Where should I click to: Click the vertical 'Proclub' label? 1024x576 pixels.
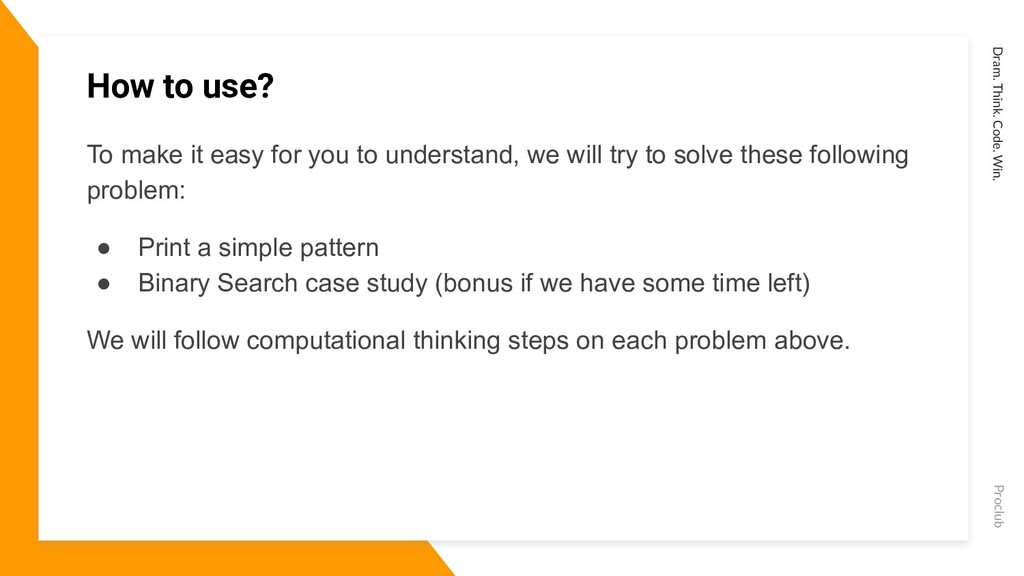pyautogui.click(x=998, y=506)
